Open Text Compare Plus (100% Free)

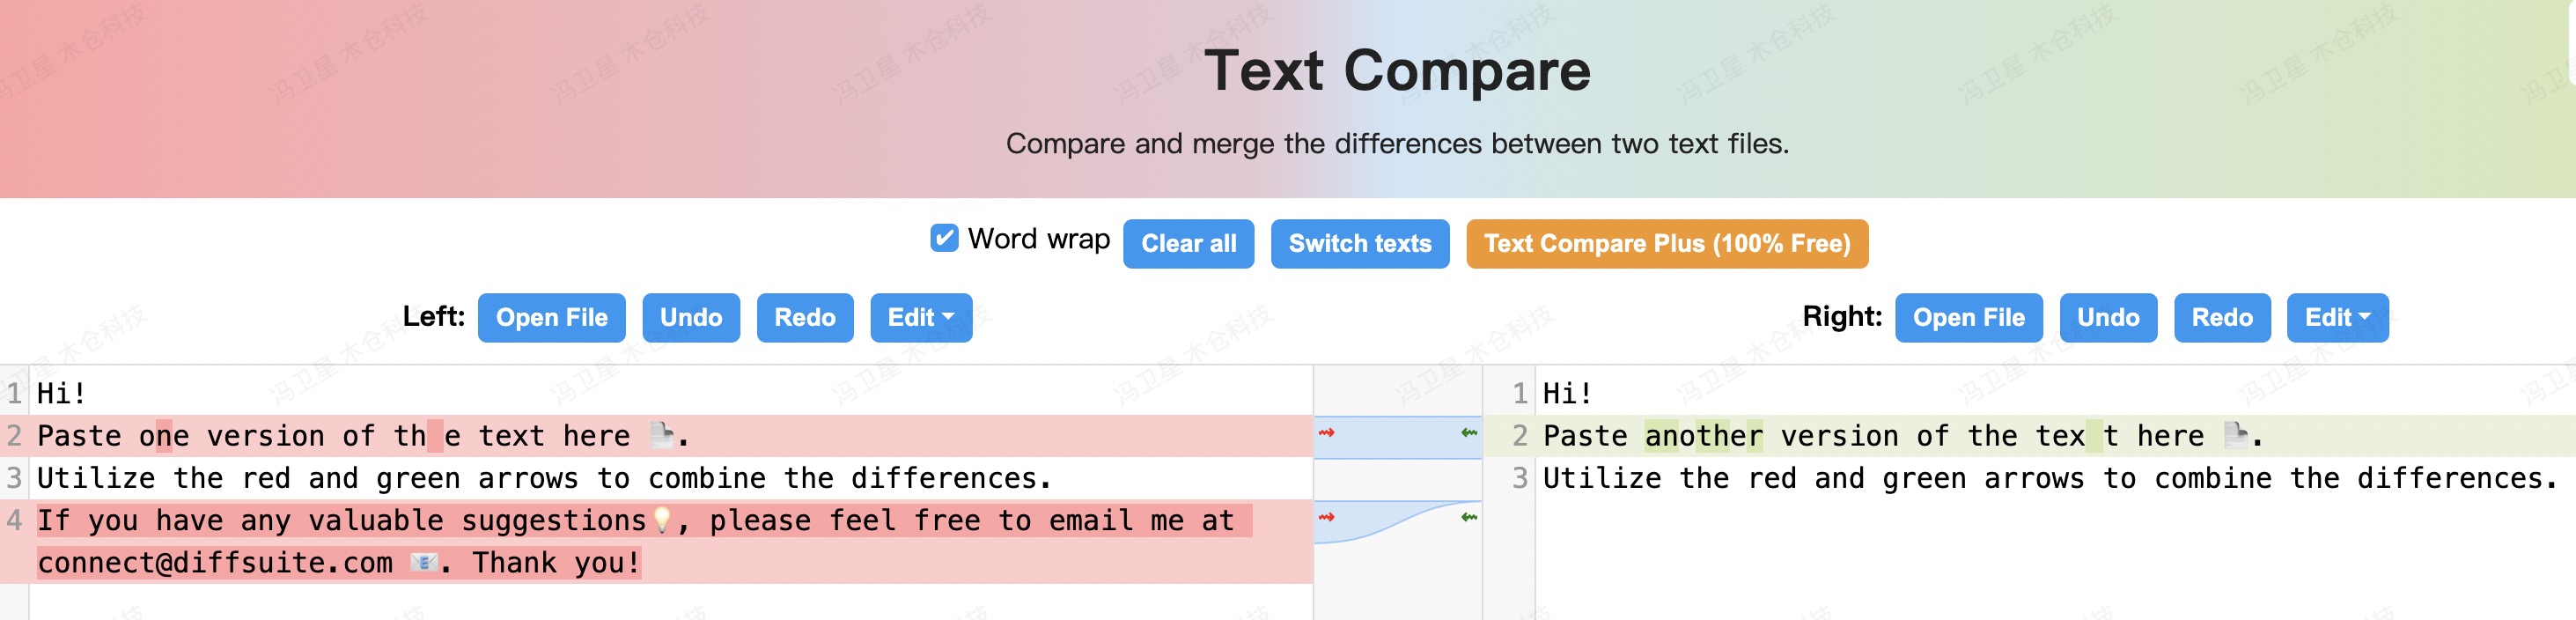(x=1666, y=244)
